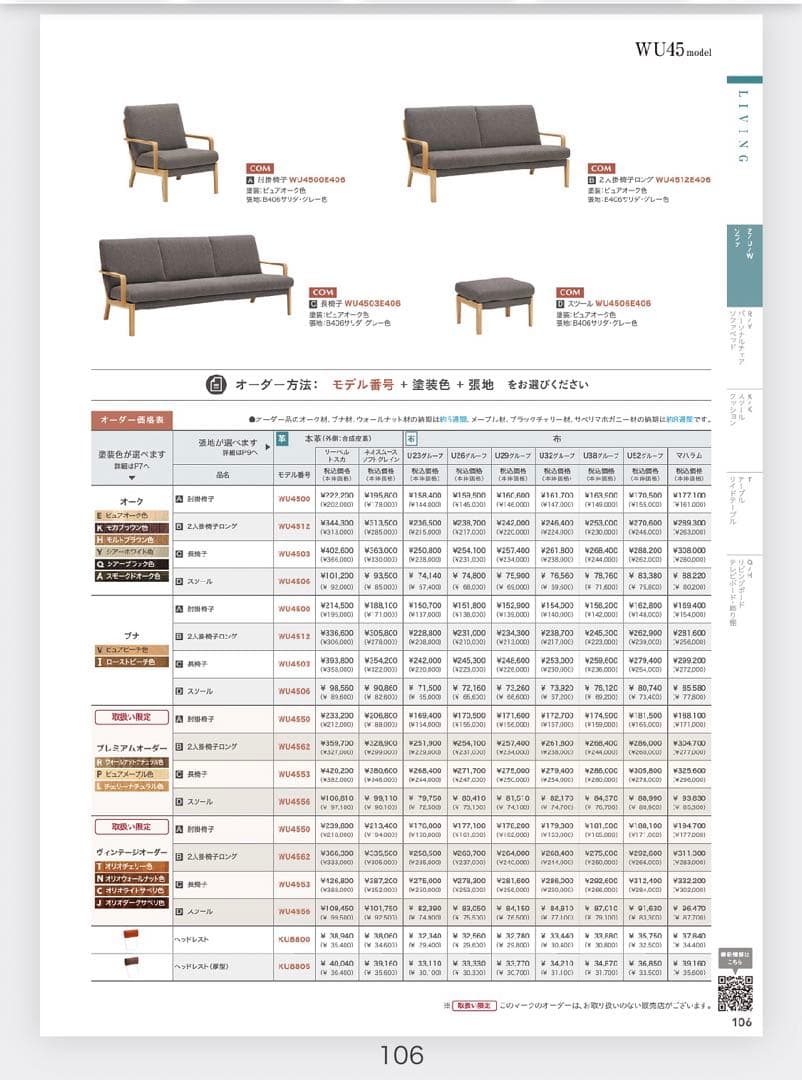
Task: Click the three-seat long sofa photo
Action: click(x=195, y=282)
